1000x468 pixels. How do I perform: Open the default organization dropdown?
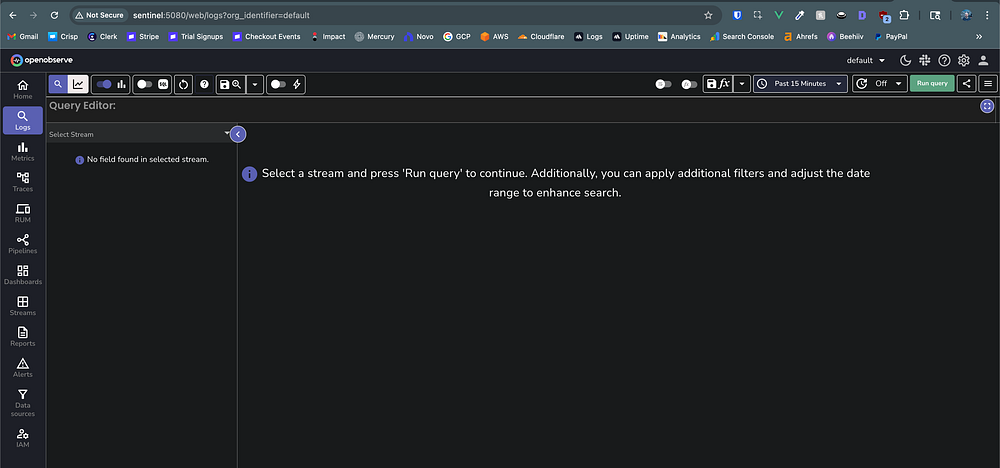[x=865, y=61]
